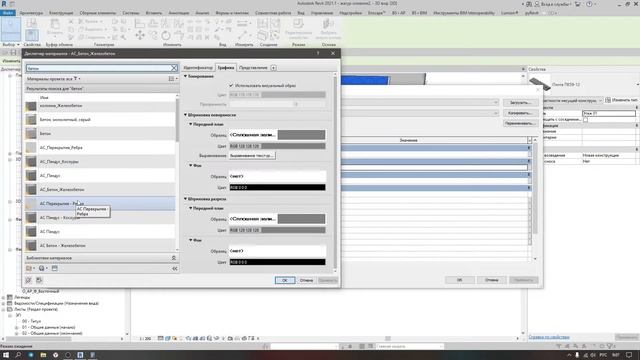Click surface background color swatch RGB 0 0 0
The width and height of the screenshot is (640, 360).
pyautogui.click(x=277, y=187)
